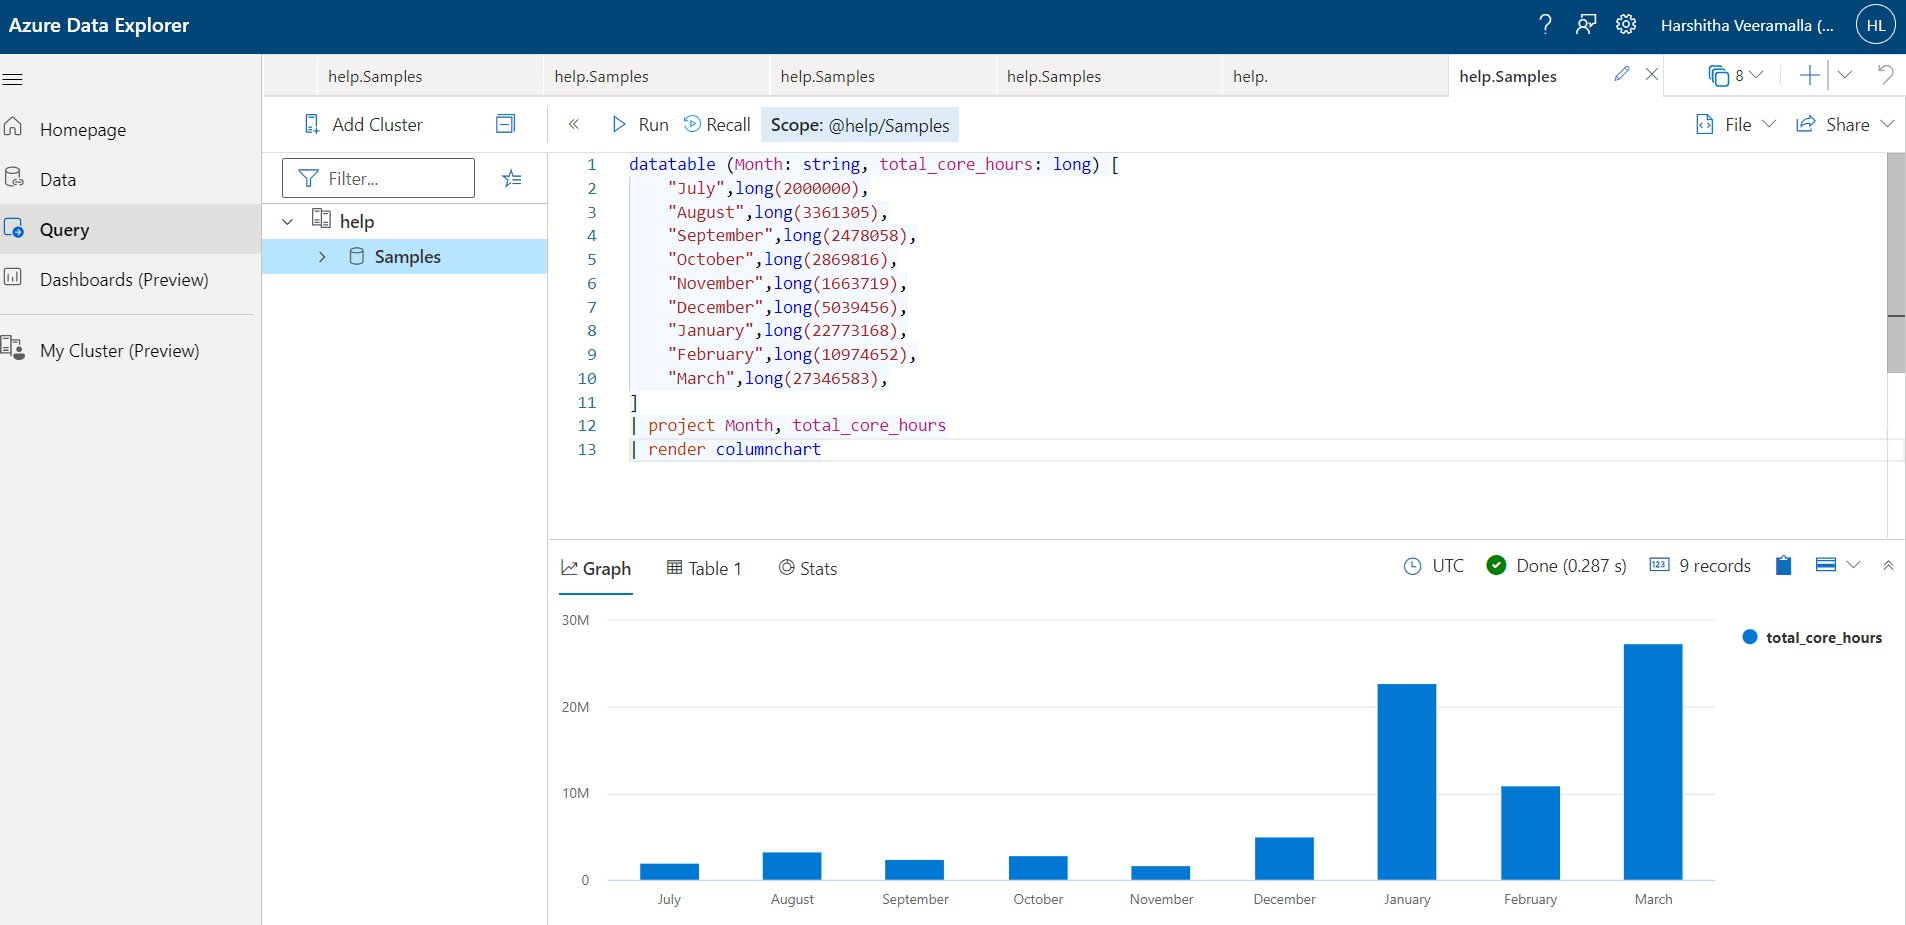Select Query in sidebar
Viewport: 1906px width, 925px height.
pyautogui.click(x=128, y=229)
